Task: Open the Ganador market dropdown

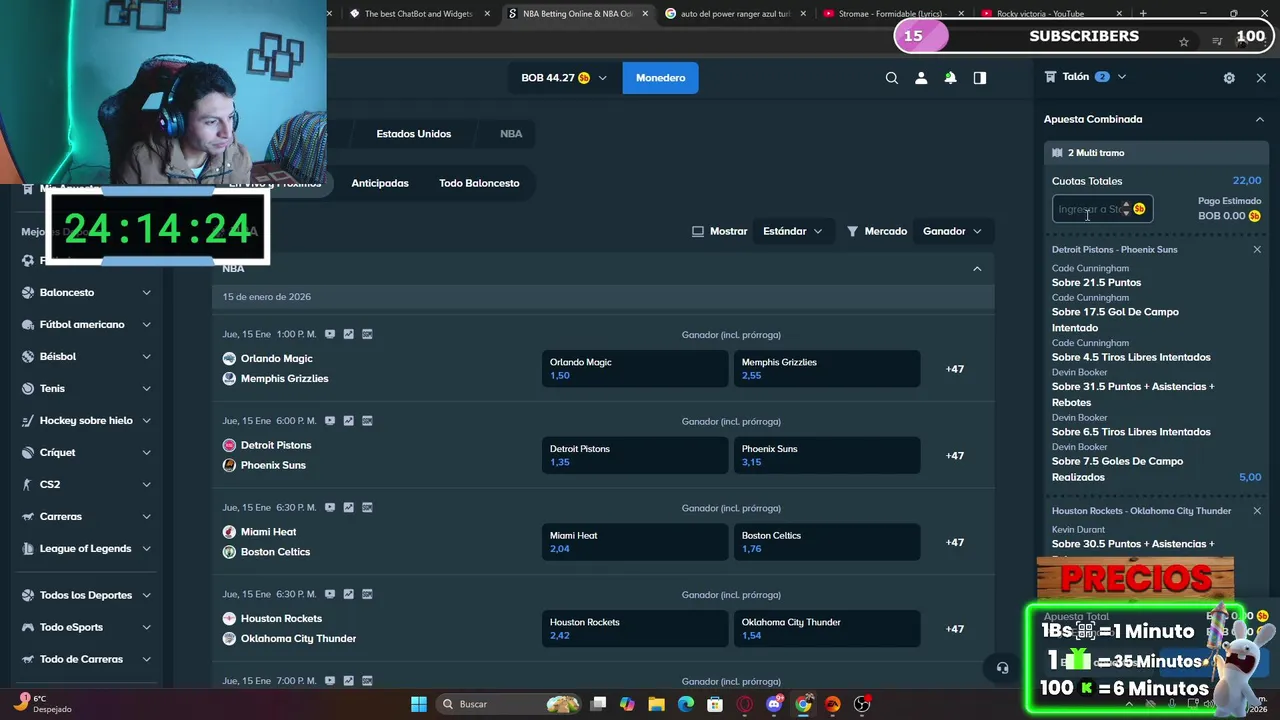Action: (952, 231)
